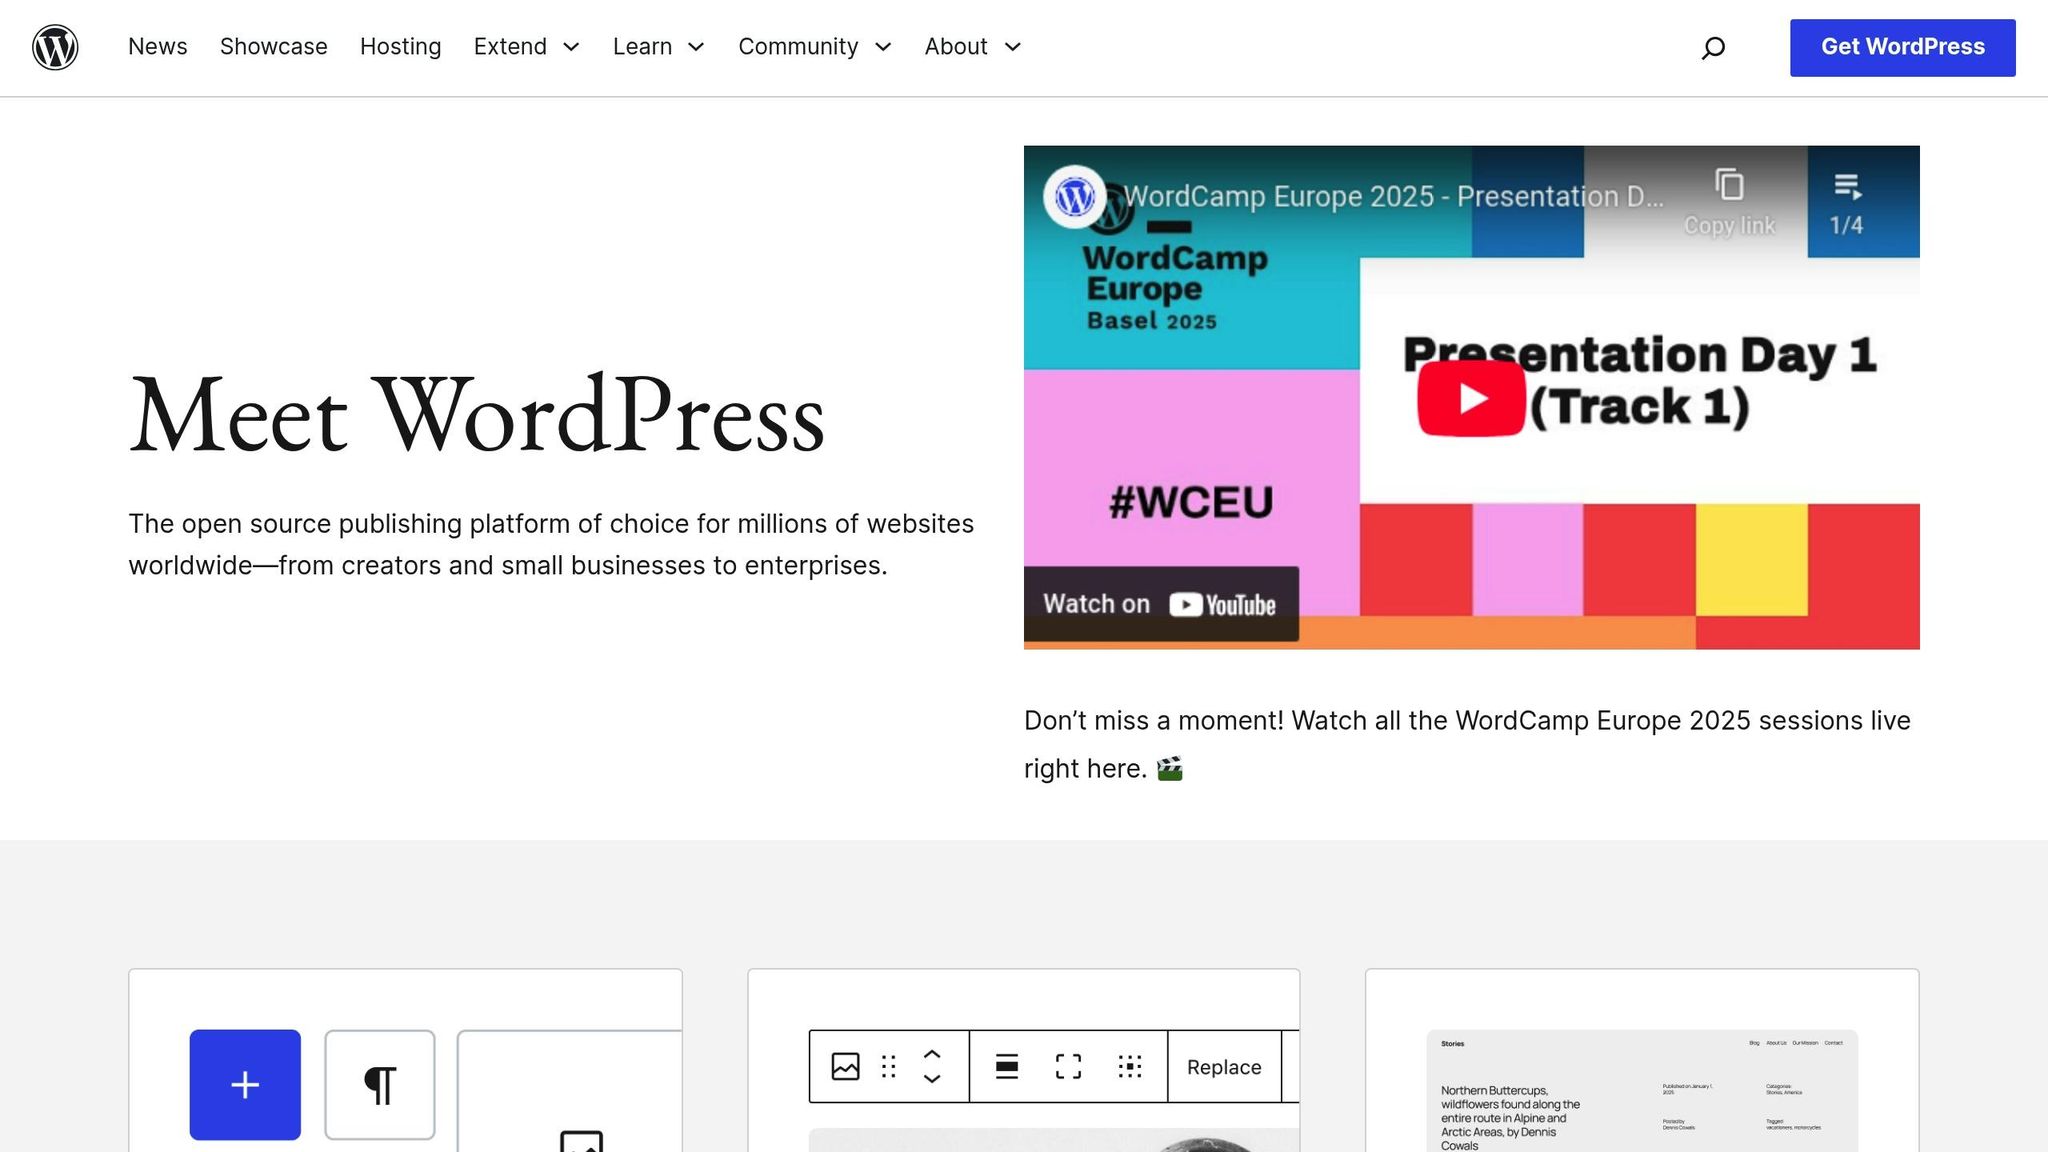
Task: Open the News menu item
Action: point(157,47)
